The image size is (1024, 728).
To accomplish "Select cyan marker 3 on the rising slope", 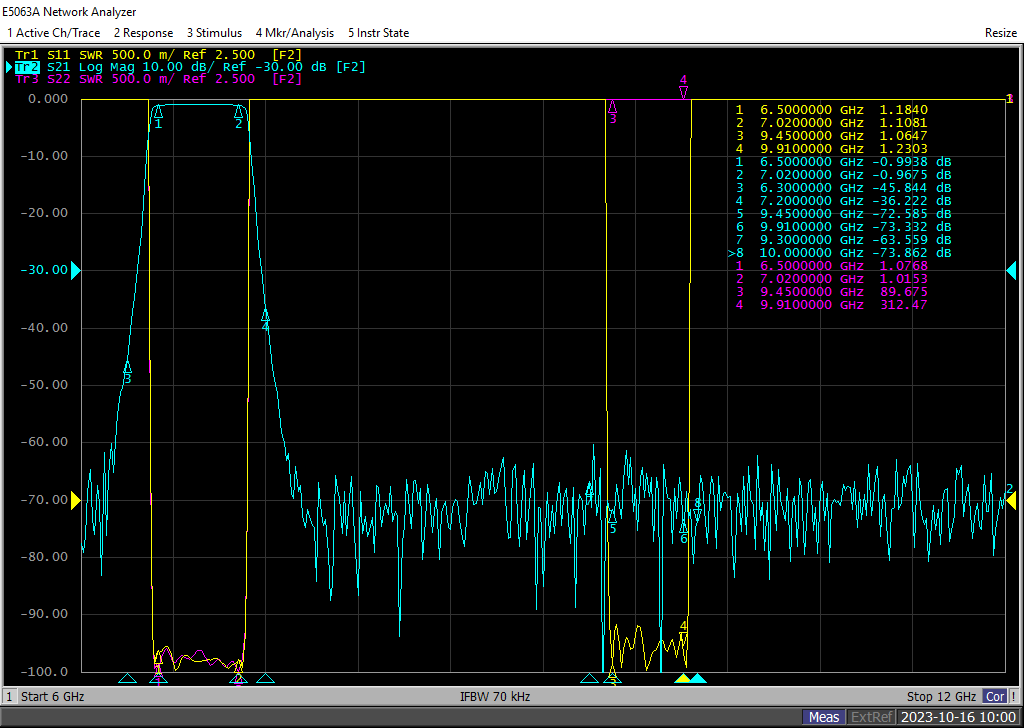I will [127, 368].
